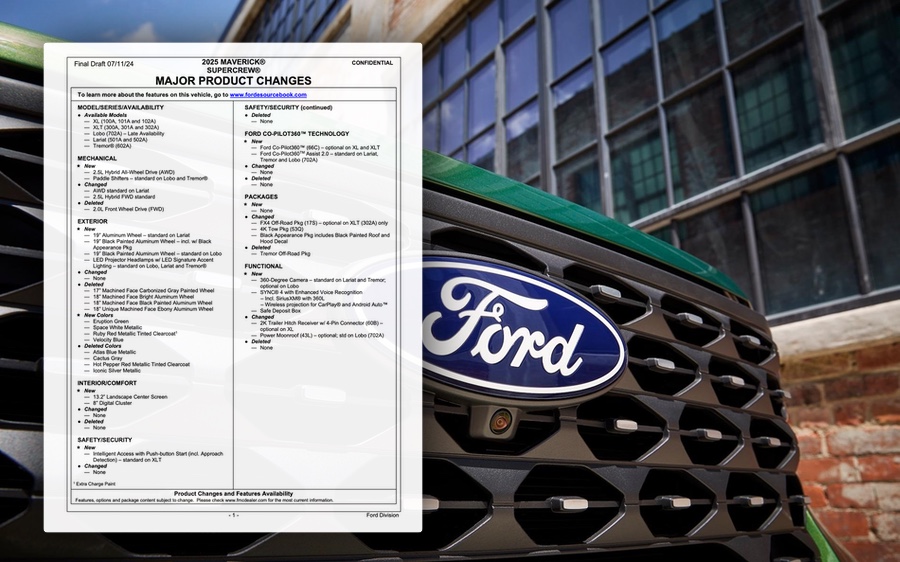Open the www.fordsourcebook.com link
900x562 pixels.
pyautogui.click(x=268, y=94)
